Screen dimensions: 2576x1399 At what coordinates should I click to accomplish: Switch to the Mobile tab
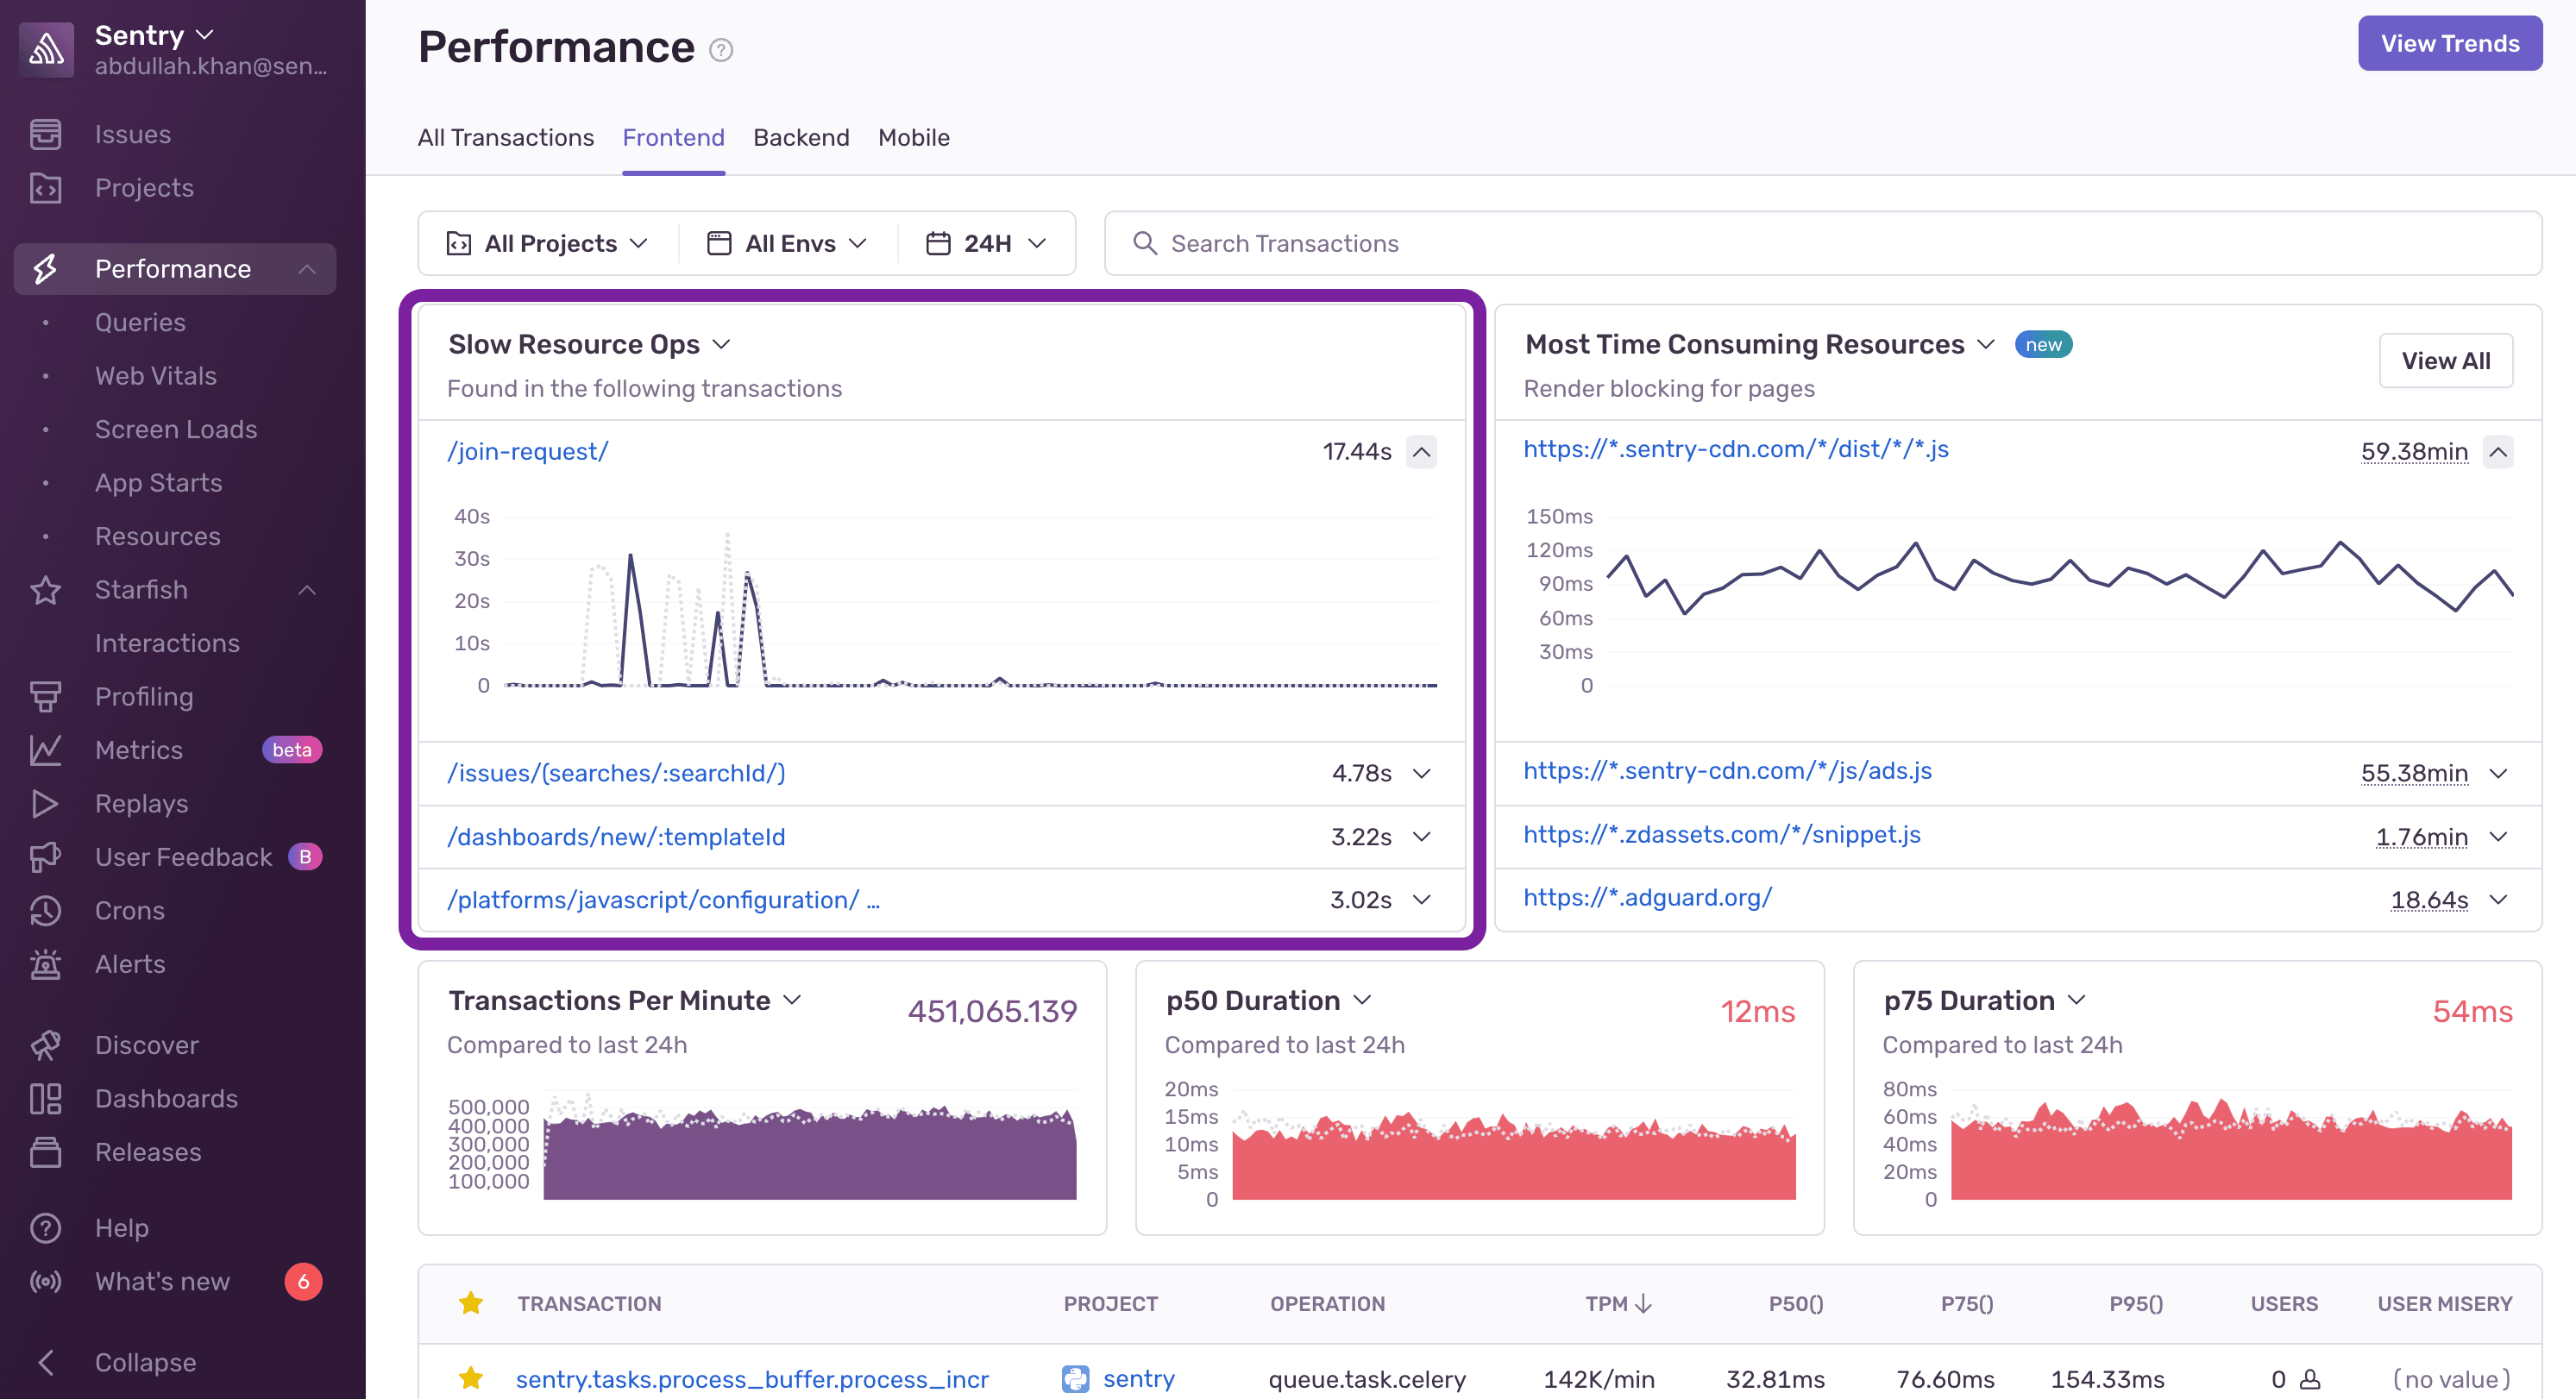coord(913,137)
